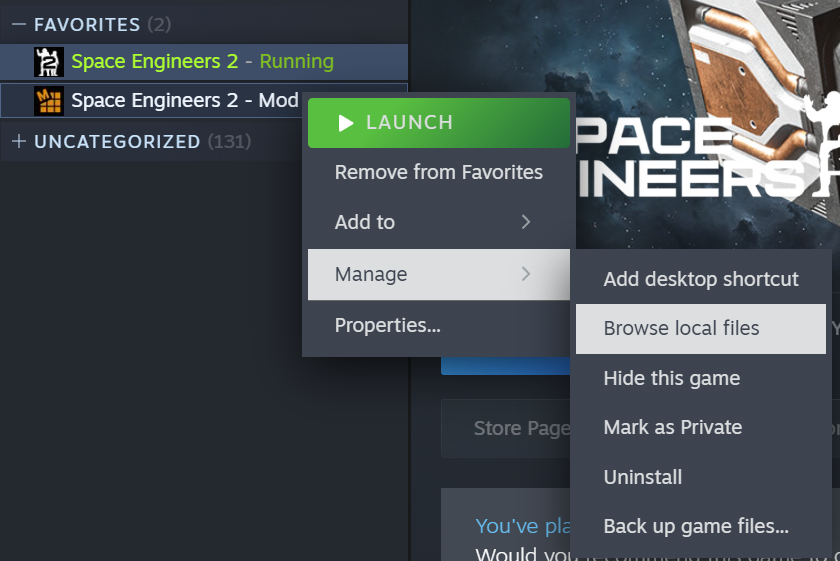
Task: Select Browse local files
Action: tap(701, 328)
